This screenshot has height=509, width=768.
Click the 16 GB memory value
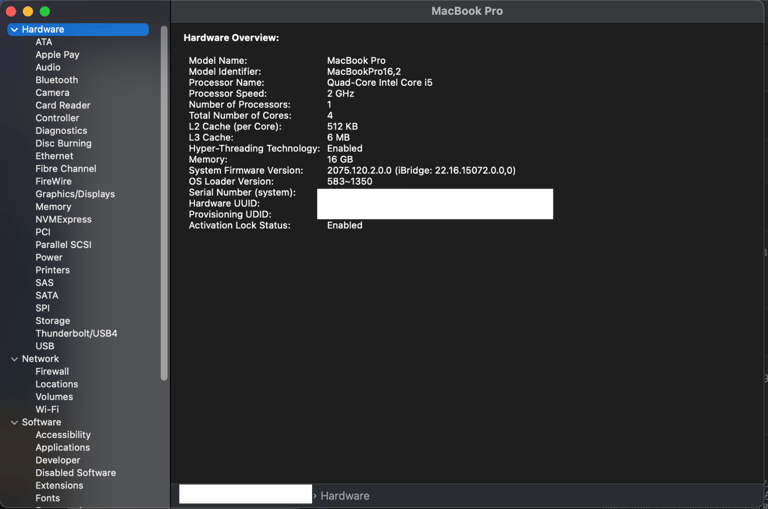[x=340, y=159]
